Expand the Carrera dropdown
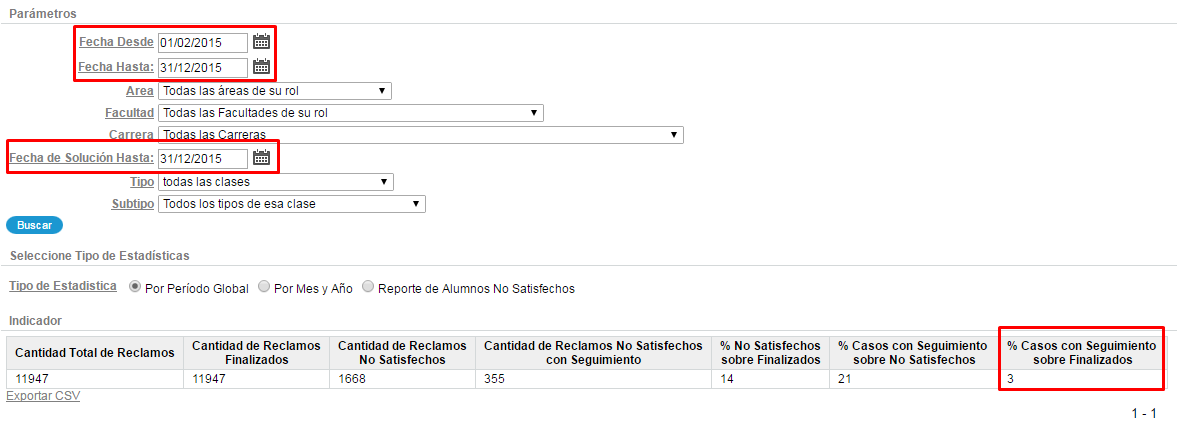Screen dimensions: 1177x425 [x=420, y=135]
